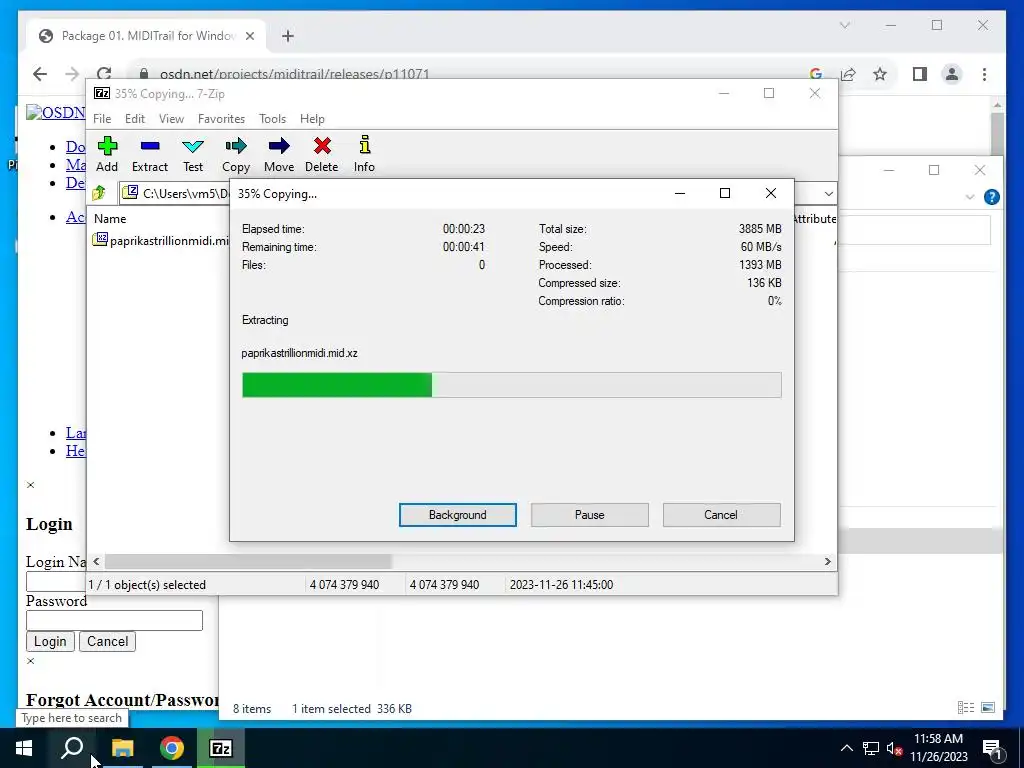
Task: Switch Explorer to large icons view
Action: click(988, 707)
